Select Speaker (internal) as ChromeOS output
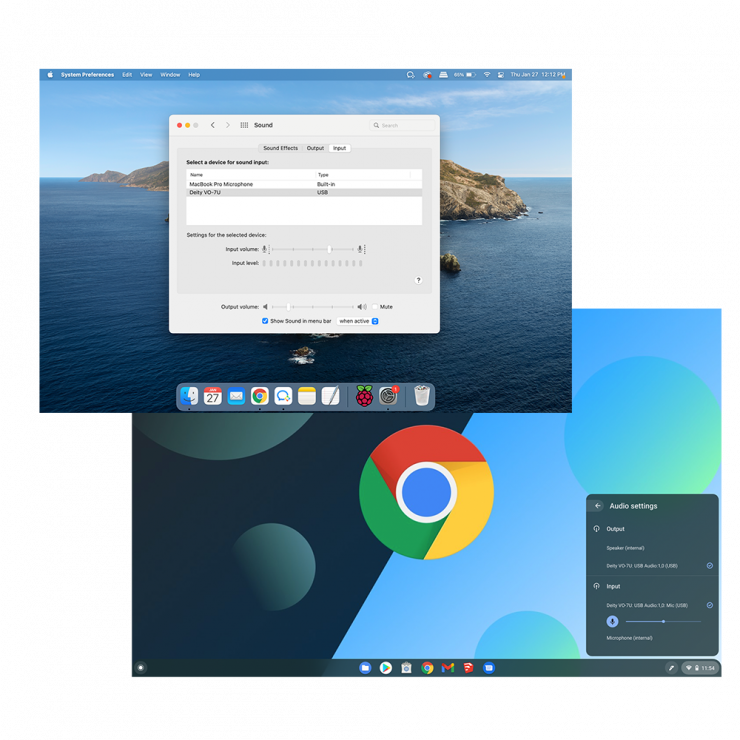The image size is (740, 740). tap(628, 548)
